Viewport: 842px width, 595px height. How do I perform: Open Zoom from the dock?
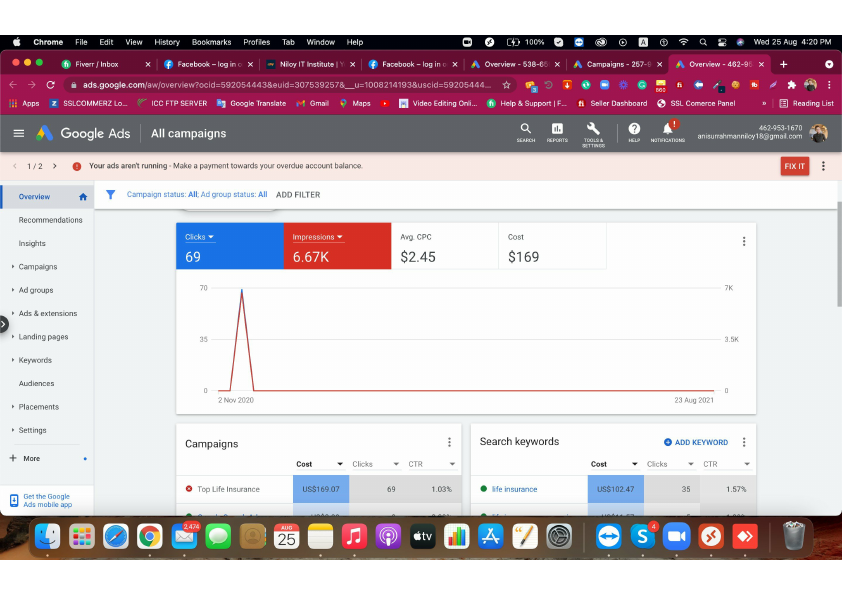677,536
